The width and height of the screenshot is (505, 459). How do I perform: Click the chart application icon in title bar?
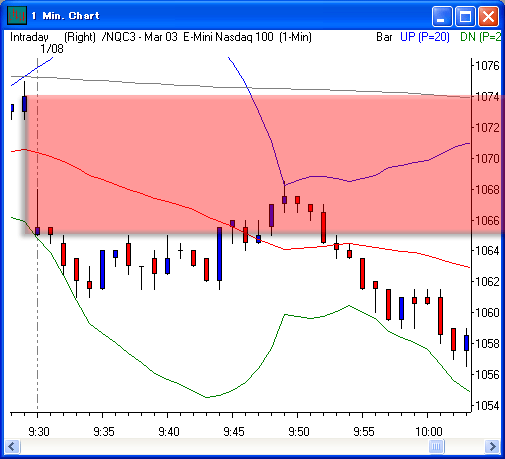click(x=17, y=15)
